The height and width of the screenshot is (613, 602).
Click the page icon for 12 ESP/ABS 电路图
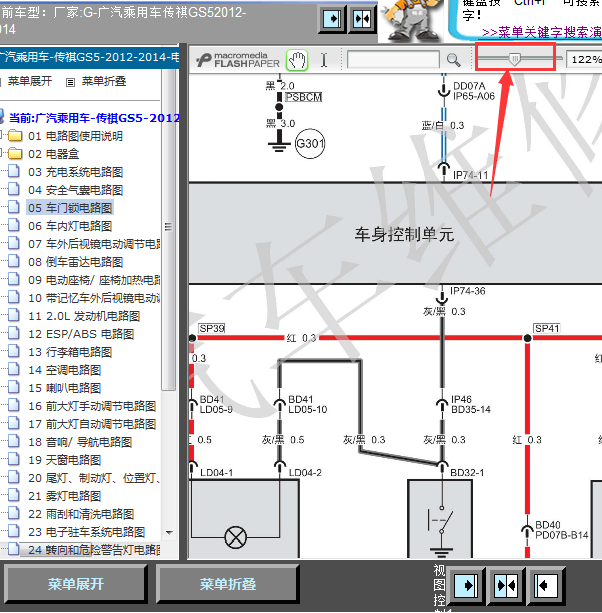tap(14, 333)
